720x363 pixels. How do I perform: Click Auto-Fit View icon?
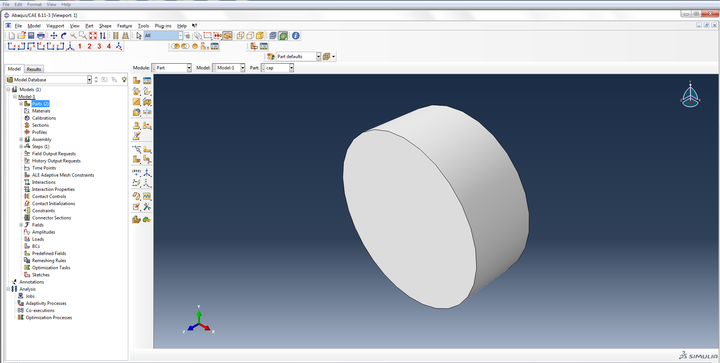pyautogui.click(x=93, y=35)
